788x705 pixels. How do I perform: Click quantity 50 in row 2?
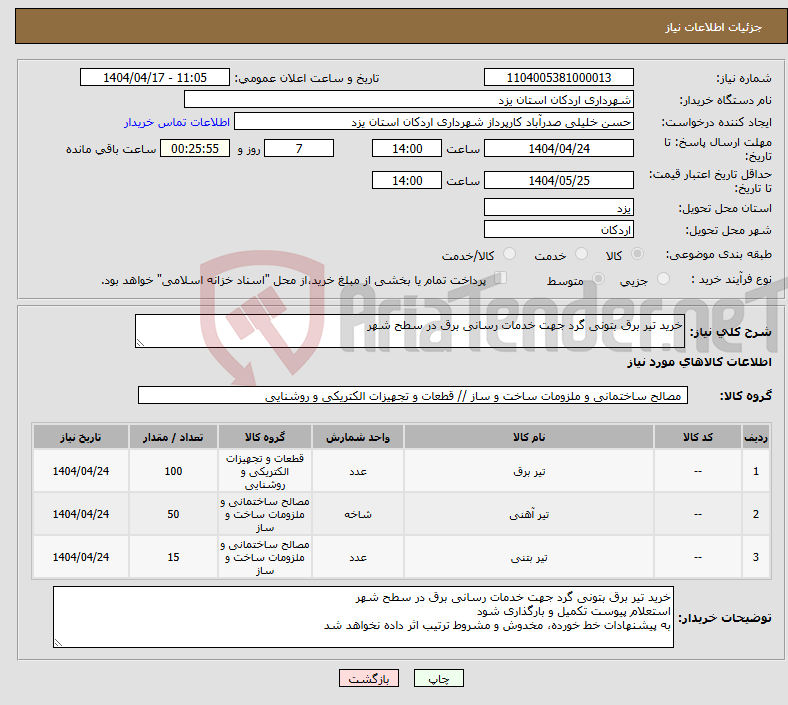173,514
